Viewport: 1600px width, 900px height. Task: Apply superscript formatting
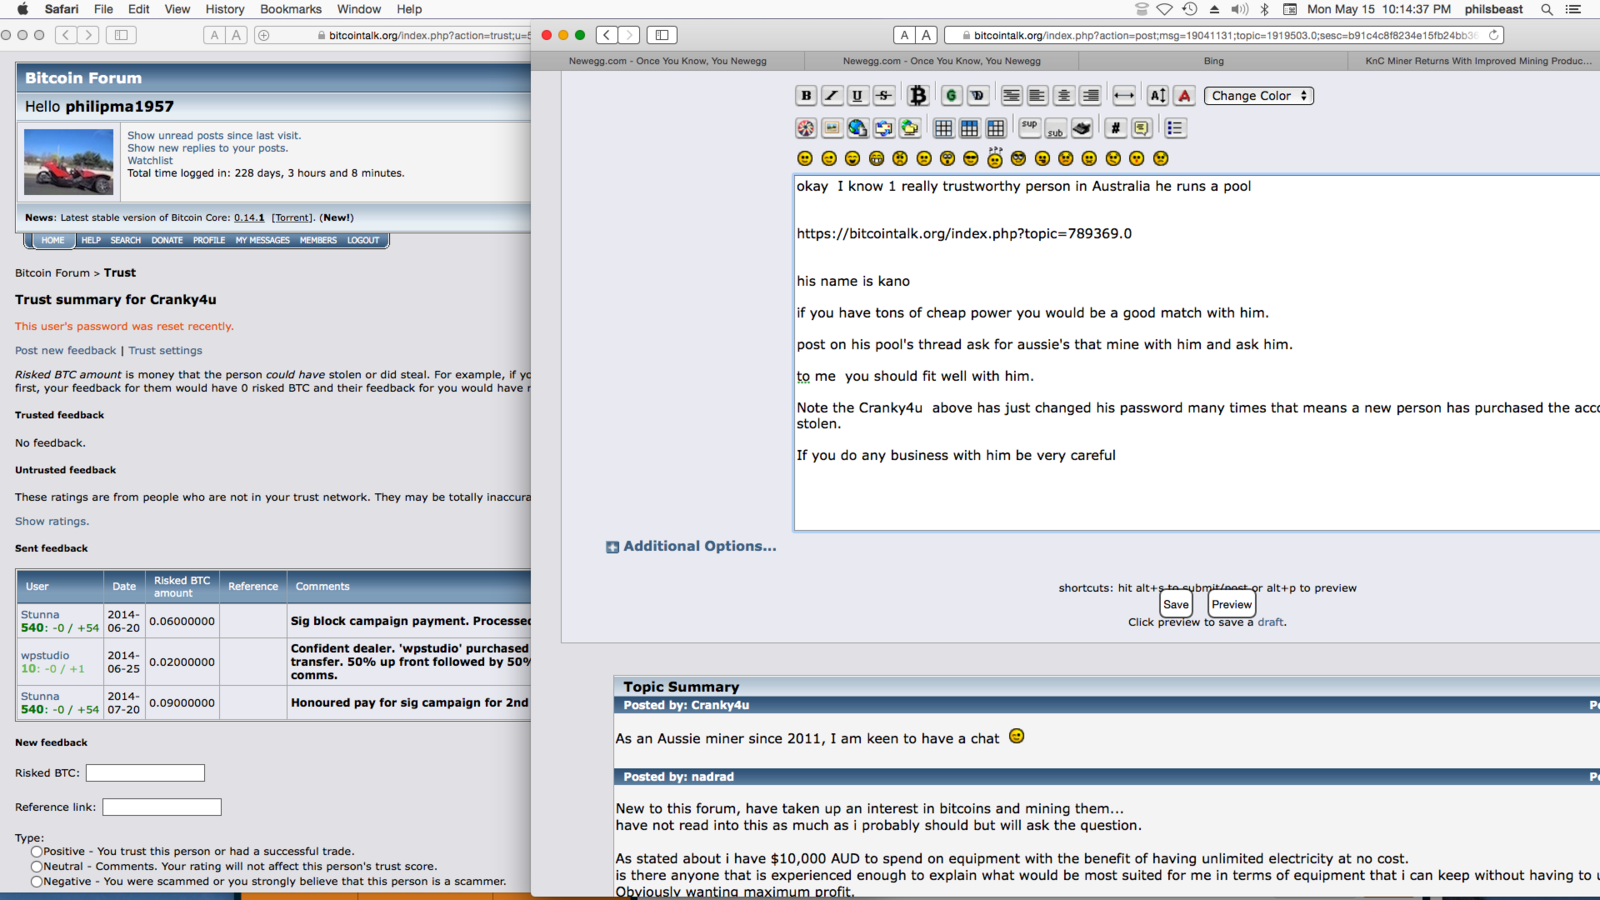[x=1029, y=128]
